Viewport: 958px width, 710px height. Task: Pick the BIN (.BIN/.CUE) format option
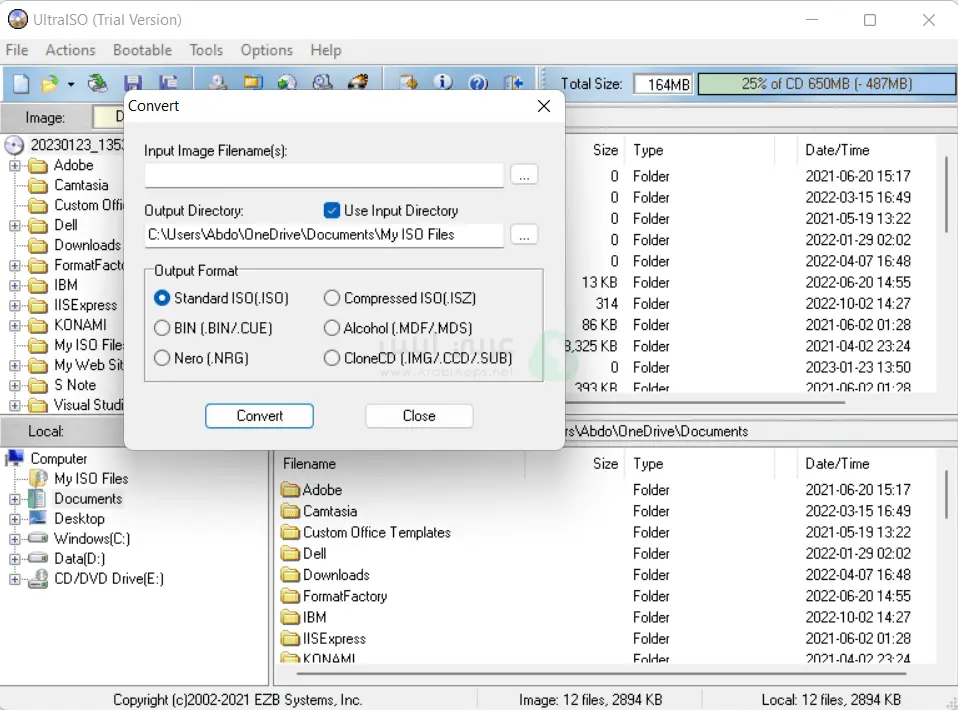pos(162,328)
